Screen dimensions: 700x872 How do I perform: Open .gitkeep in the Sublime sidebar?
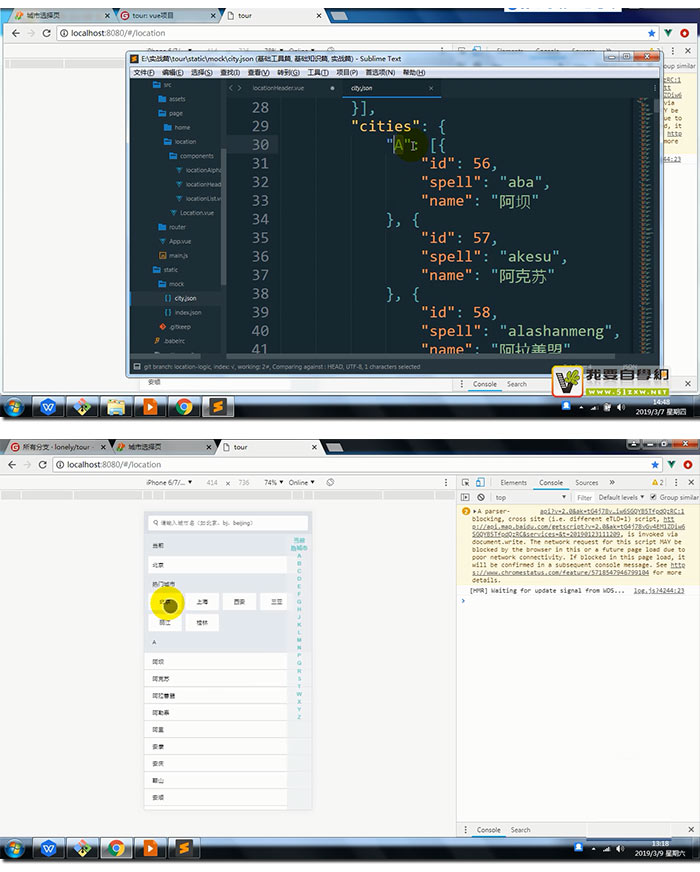pos(175,327)
